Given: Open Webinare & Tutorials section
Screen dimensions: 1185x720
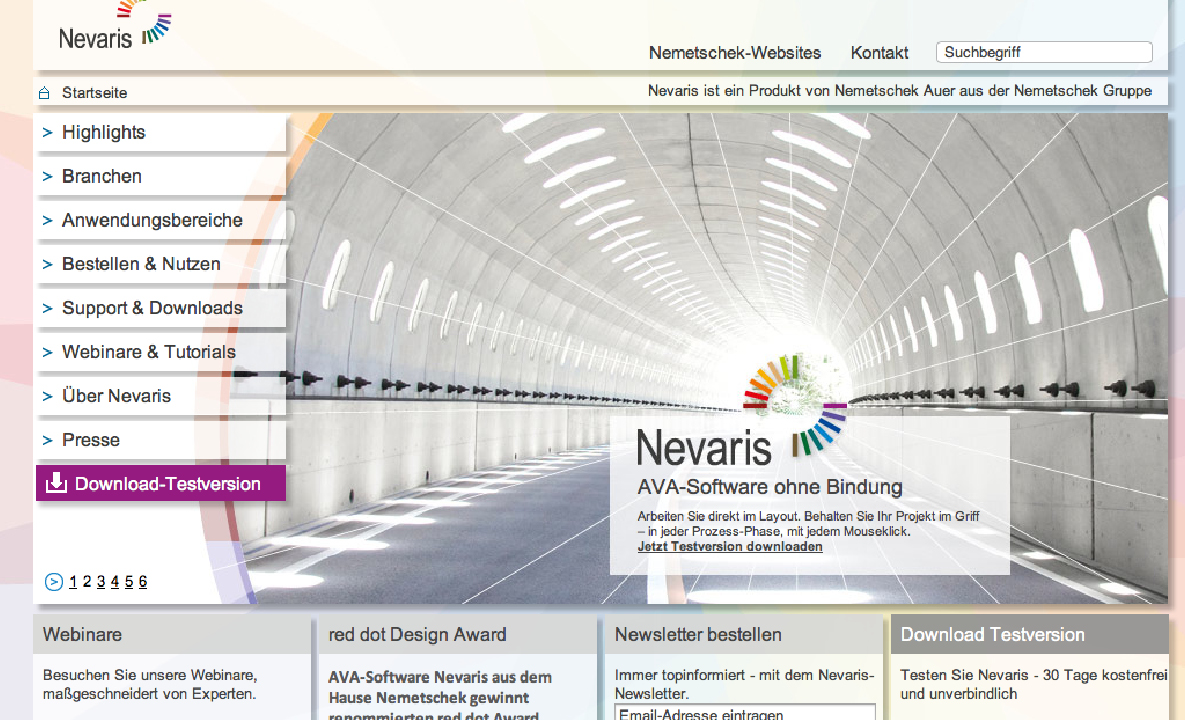Looking at the screenshot, I should (x=160, y=351).
